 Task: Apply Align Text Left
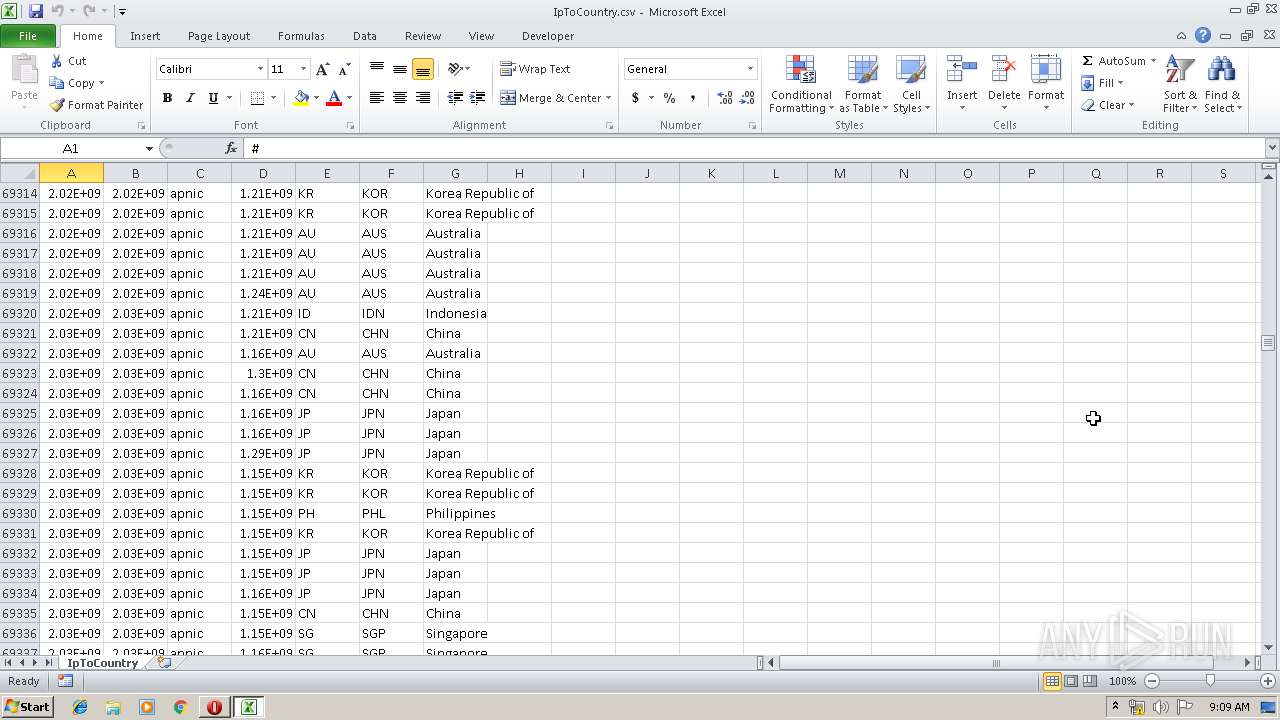(377, 98)
